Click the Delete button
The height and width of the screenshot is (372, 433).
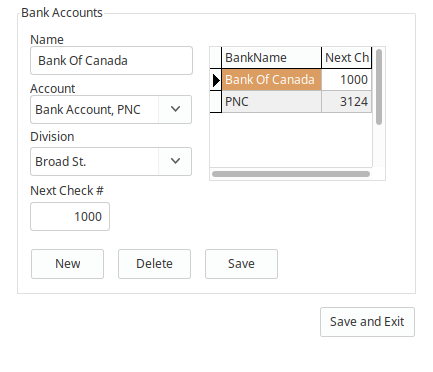[x=154, y=264]
